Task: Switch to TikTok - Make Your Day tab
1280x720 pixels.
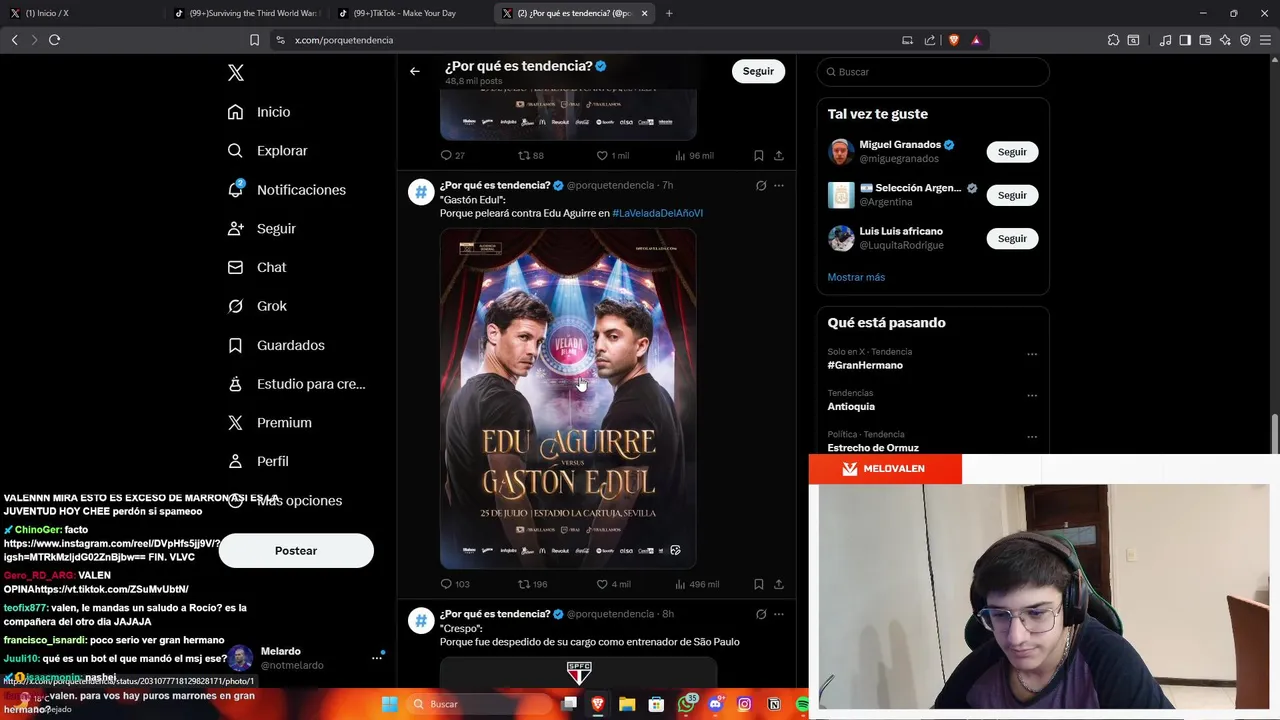Action: coord(412,13)
